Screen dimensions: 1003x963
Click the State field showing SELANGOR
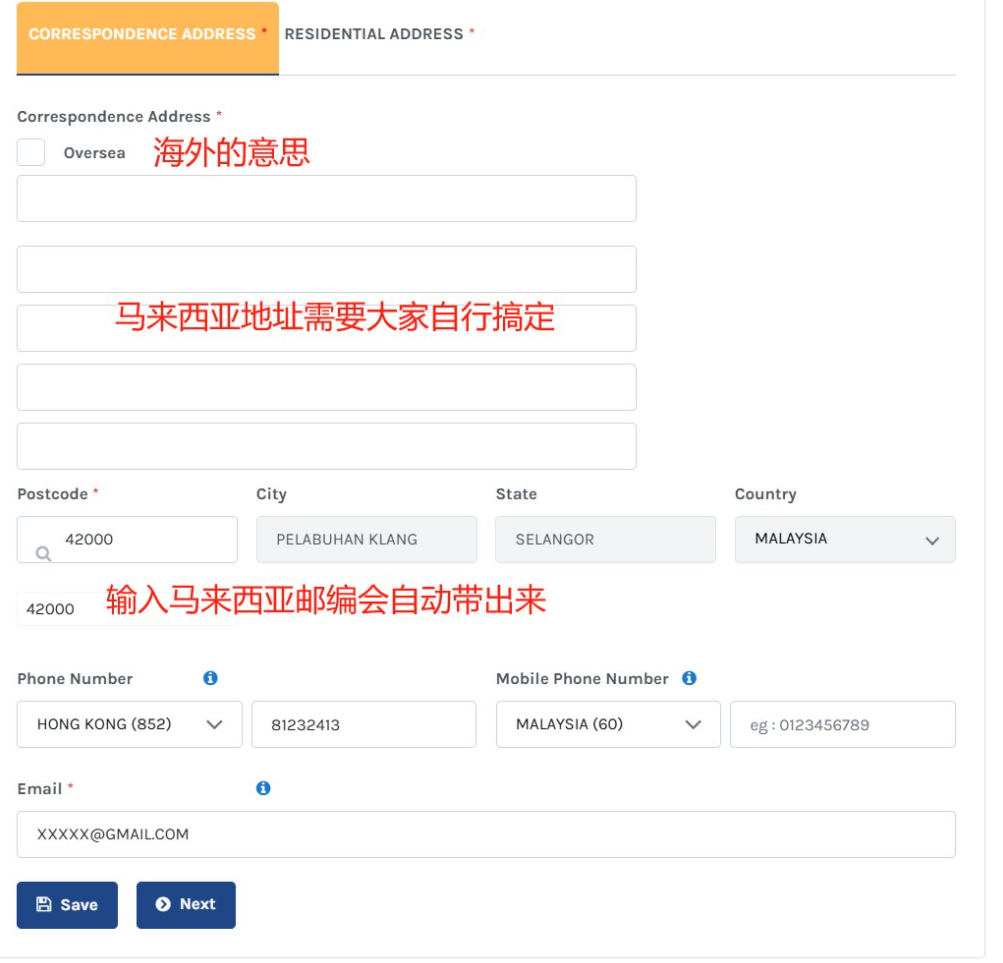pyautogui.click(x=605, y=539)
